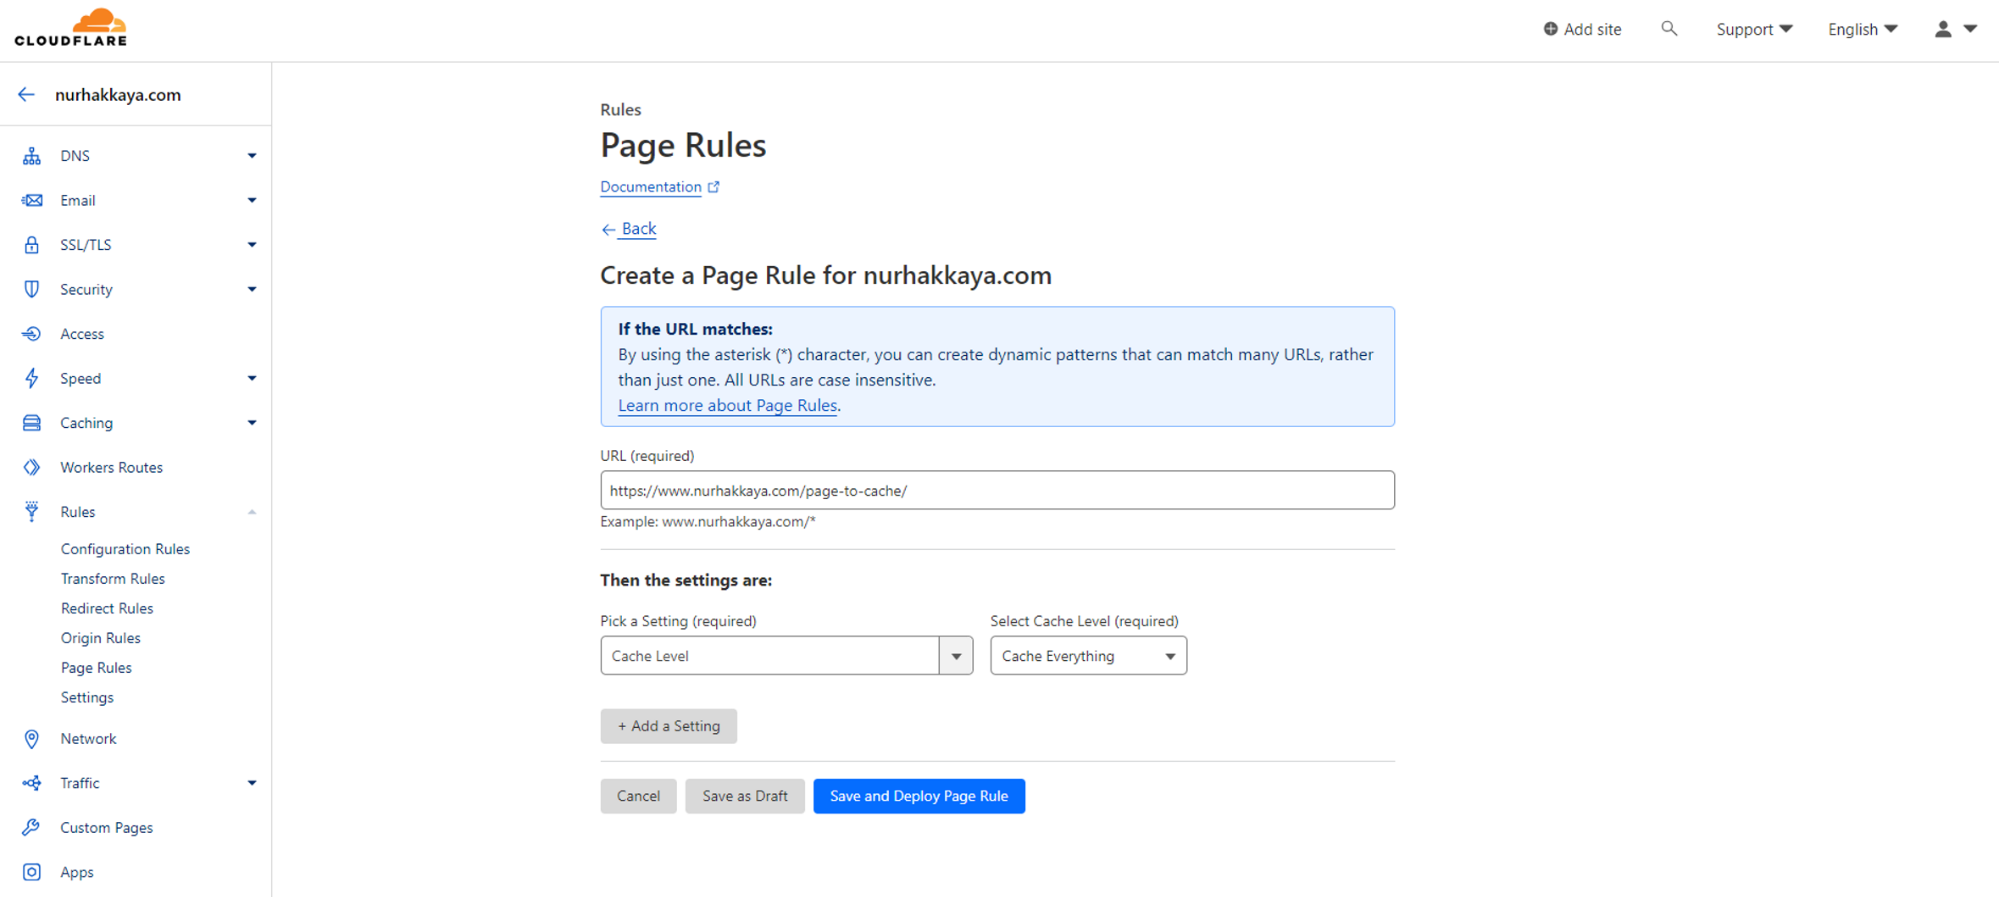This screenshot has height=898, width=1999.
Task: Open Page Rules submenu item
Action: point(96,668)
